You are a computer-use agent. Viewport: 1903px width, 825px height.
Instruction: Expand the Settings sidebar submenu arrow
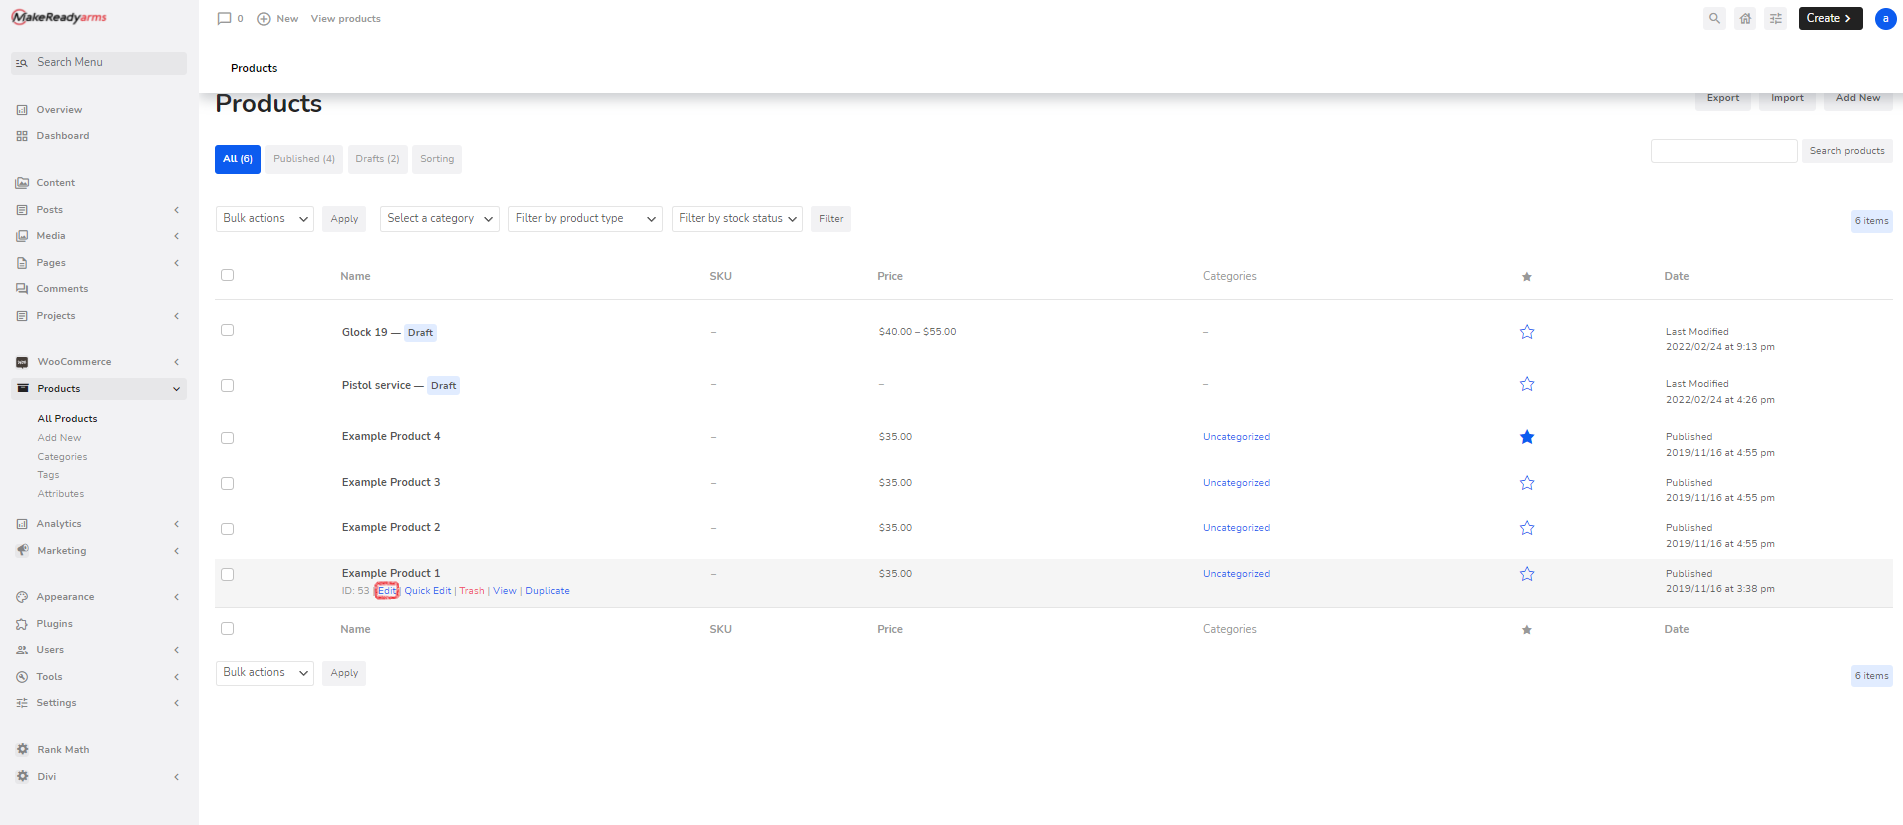(x=177, y=703)
